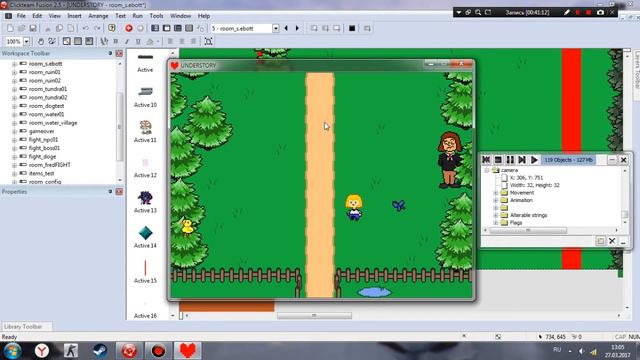
Task: Expand the room_s.ebott tree node
Action: click(x=14, y=64)
